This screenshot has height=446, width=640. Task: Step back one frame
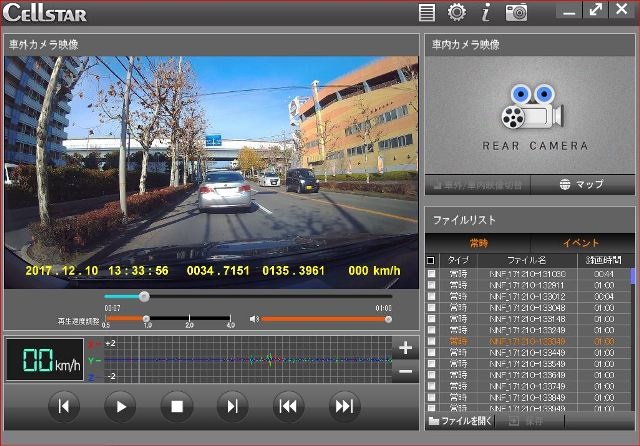(64, 406)
